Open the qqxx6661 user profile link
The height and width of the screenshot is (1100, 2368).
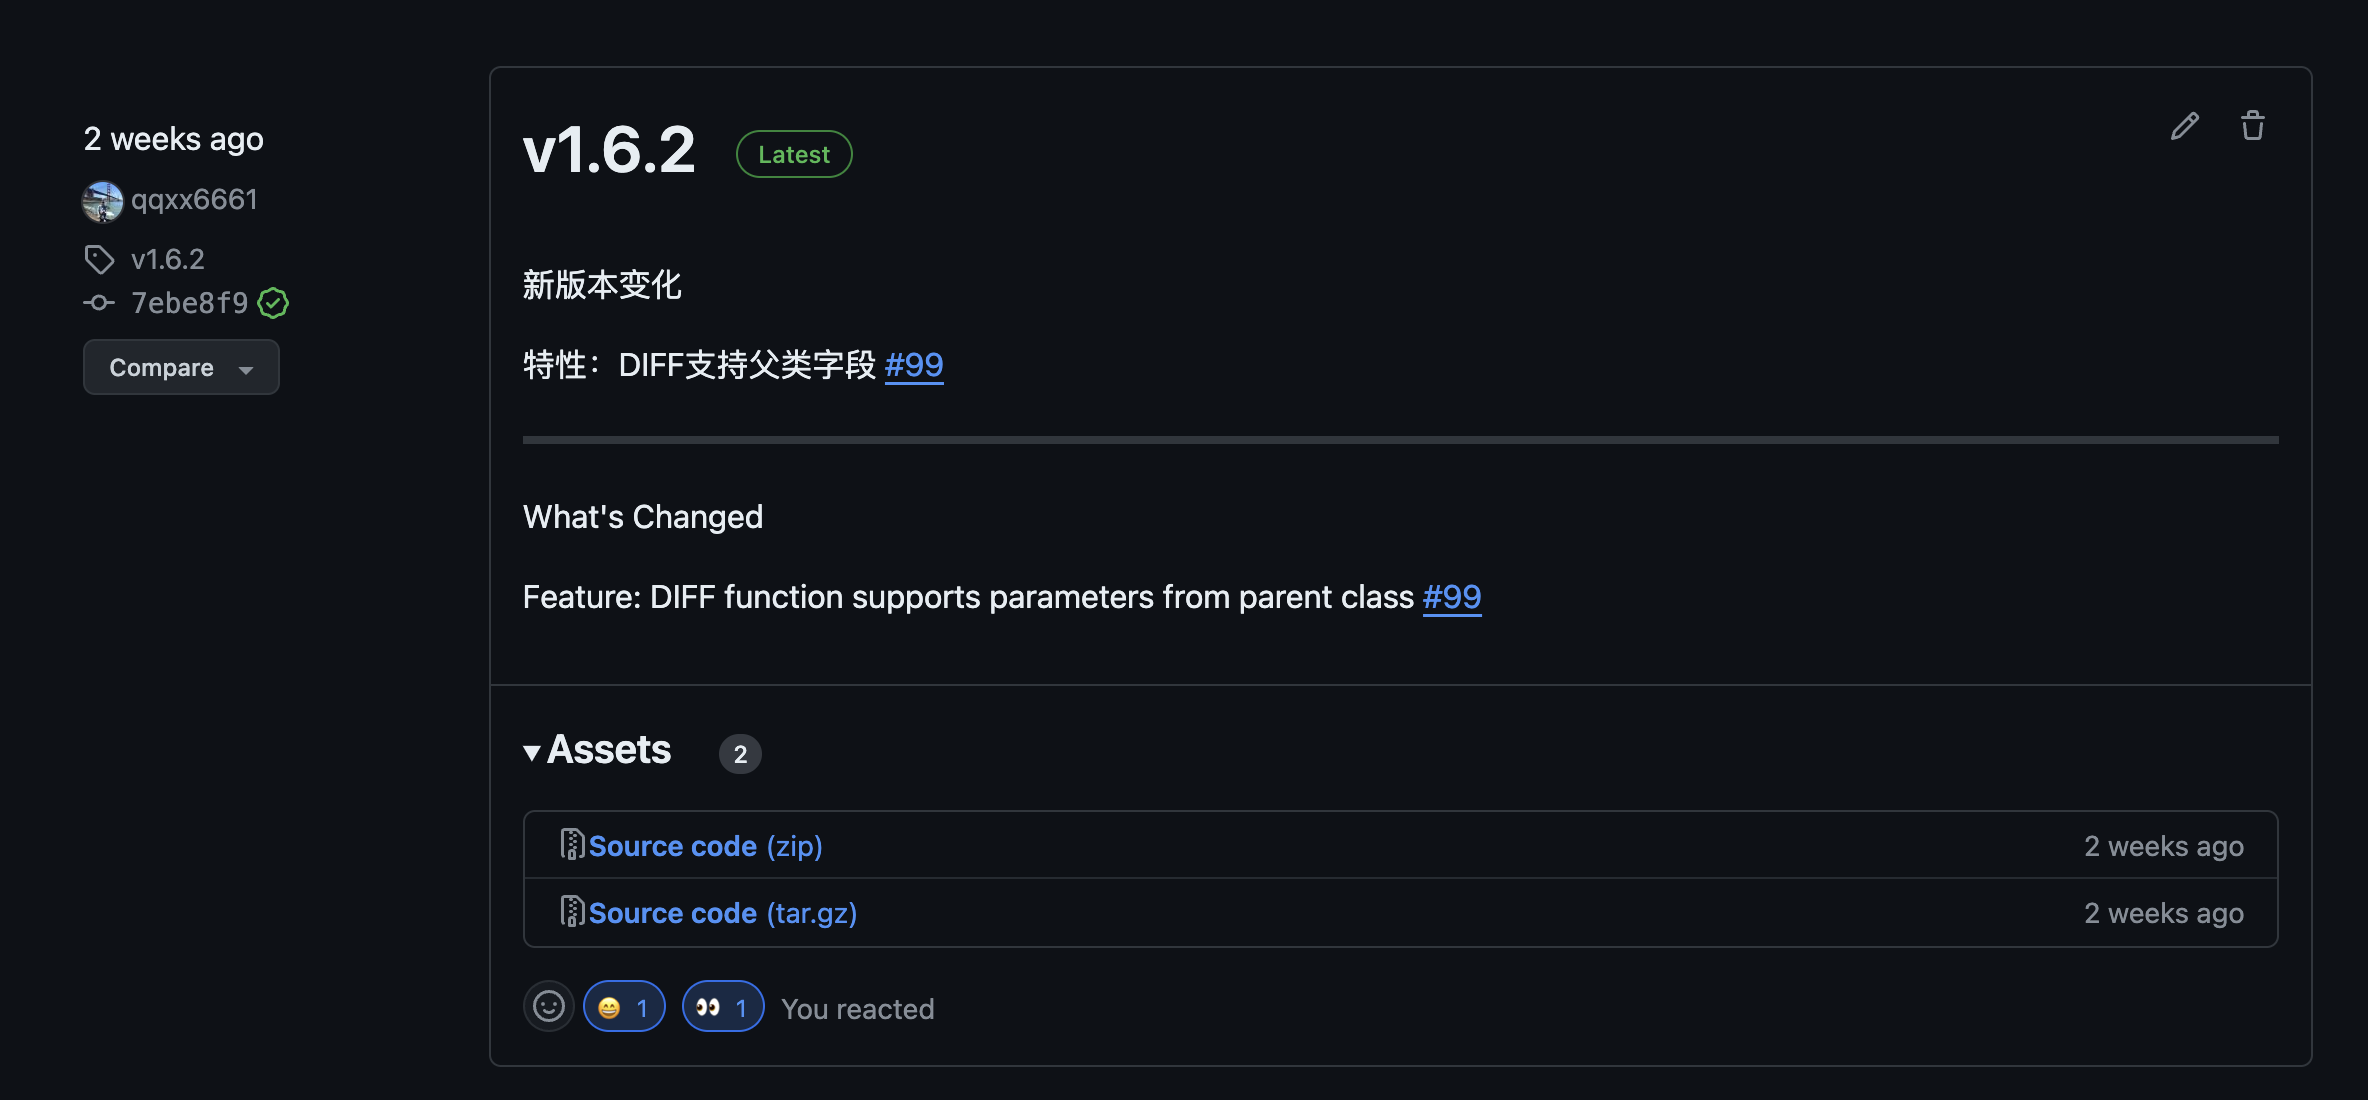[194, 200]
